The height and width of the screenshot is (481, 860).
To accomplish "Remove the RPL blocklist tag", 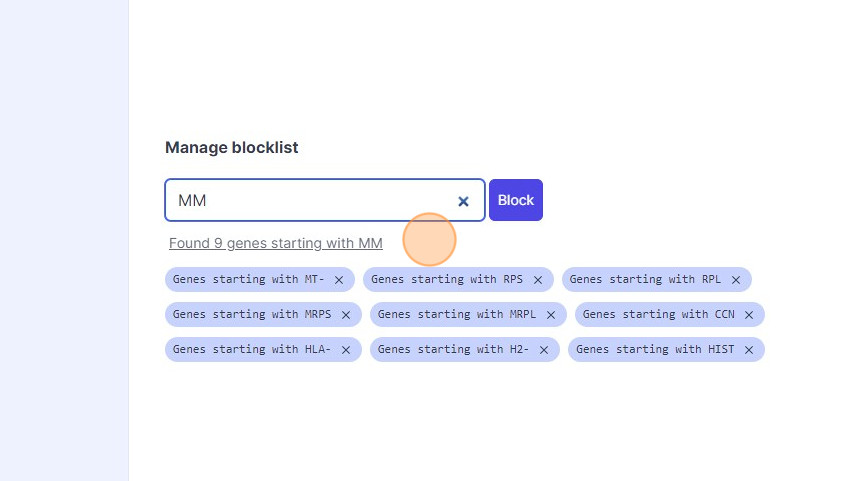I will [736, 280].
